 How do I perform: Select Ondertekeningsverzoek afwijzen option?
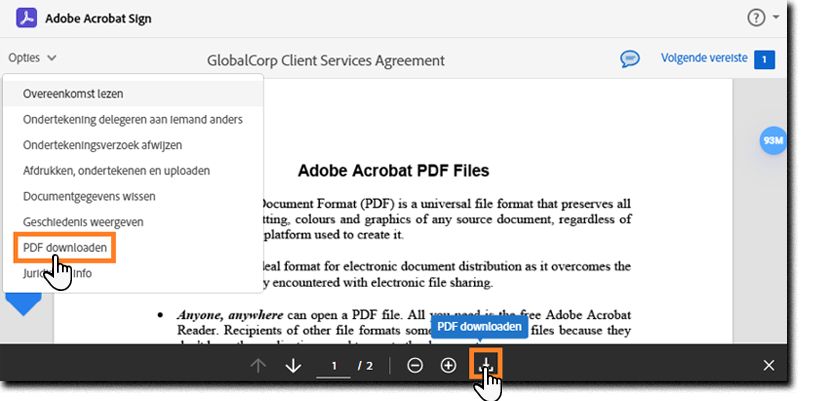[133, 145]
